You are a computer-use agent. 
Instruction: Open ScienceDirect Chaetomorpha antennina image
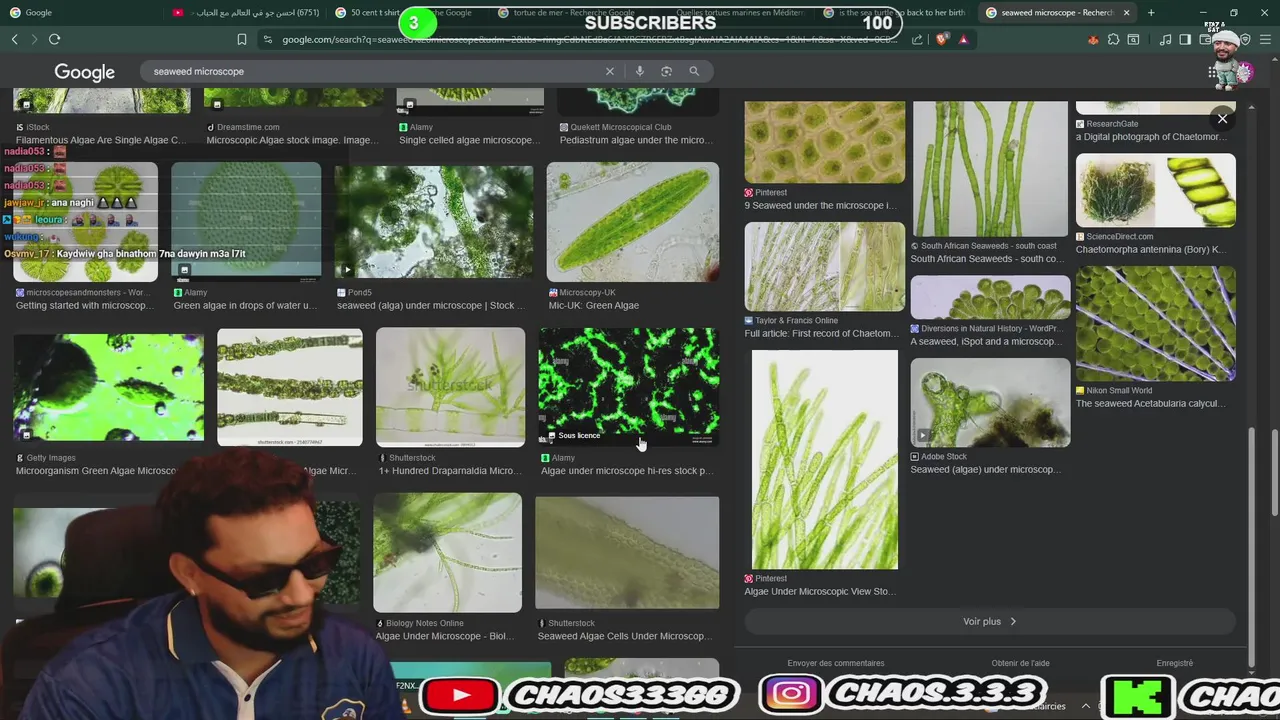coord(1155,190)
